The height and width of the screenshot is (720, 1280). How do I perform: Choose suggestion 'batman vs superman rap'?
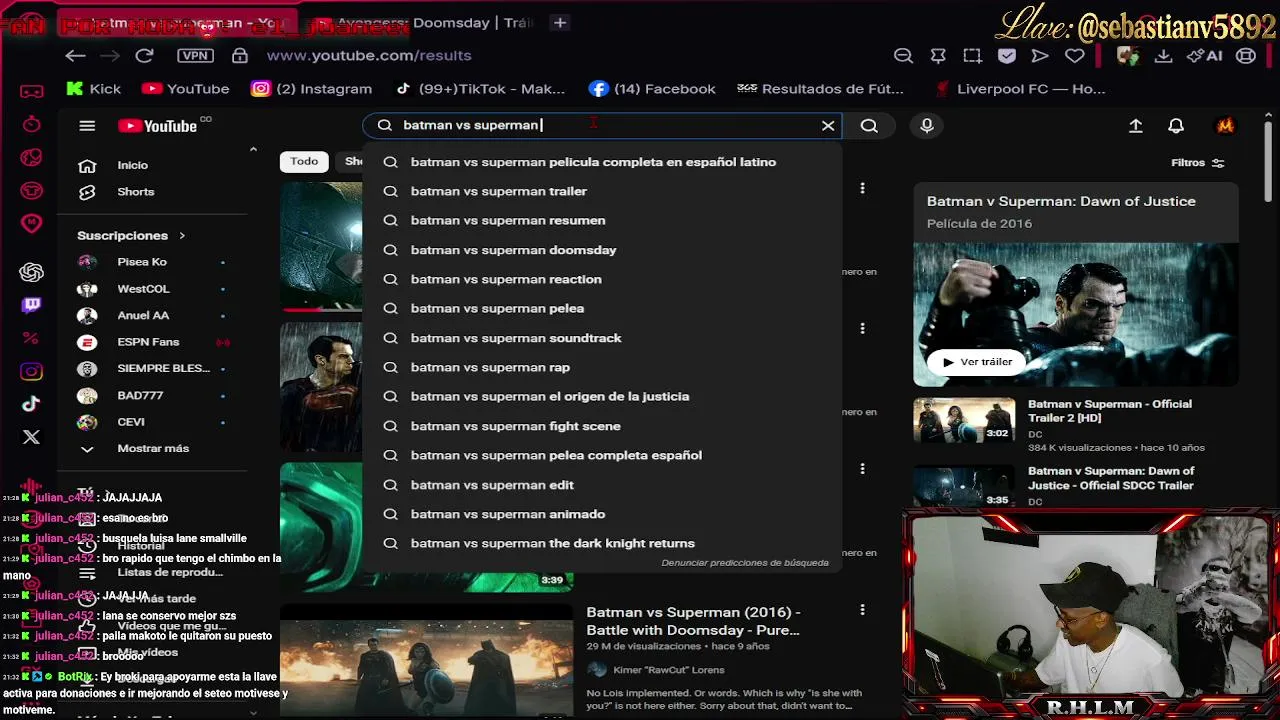tap(602, 367)
